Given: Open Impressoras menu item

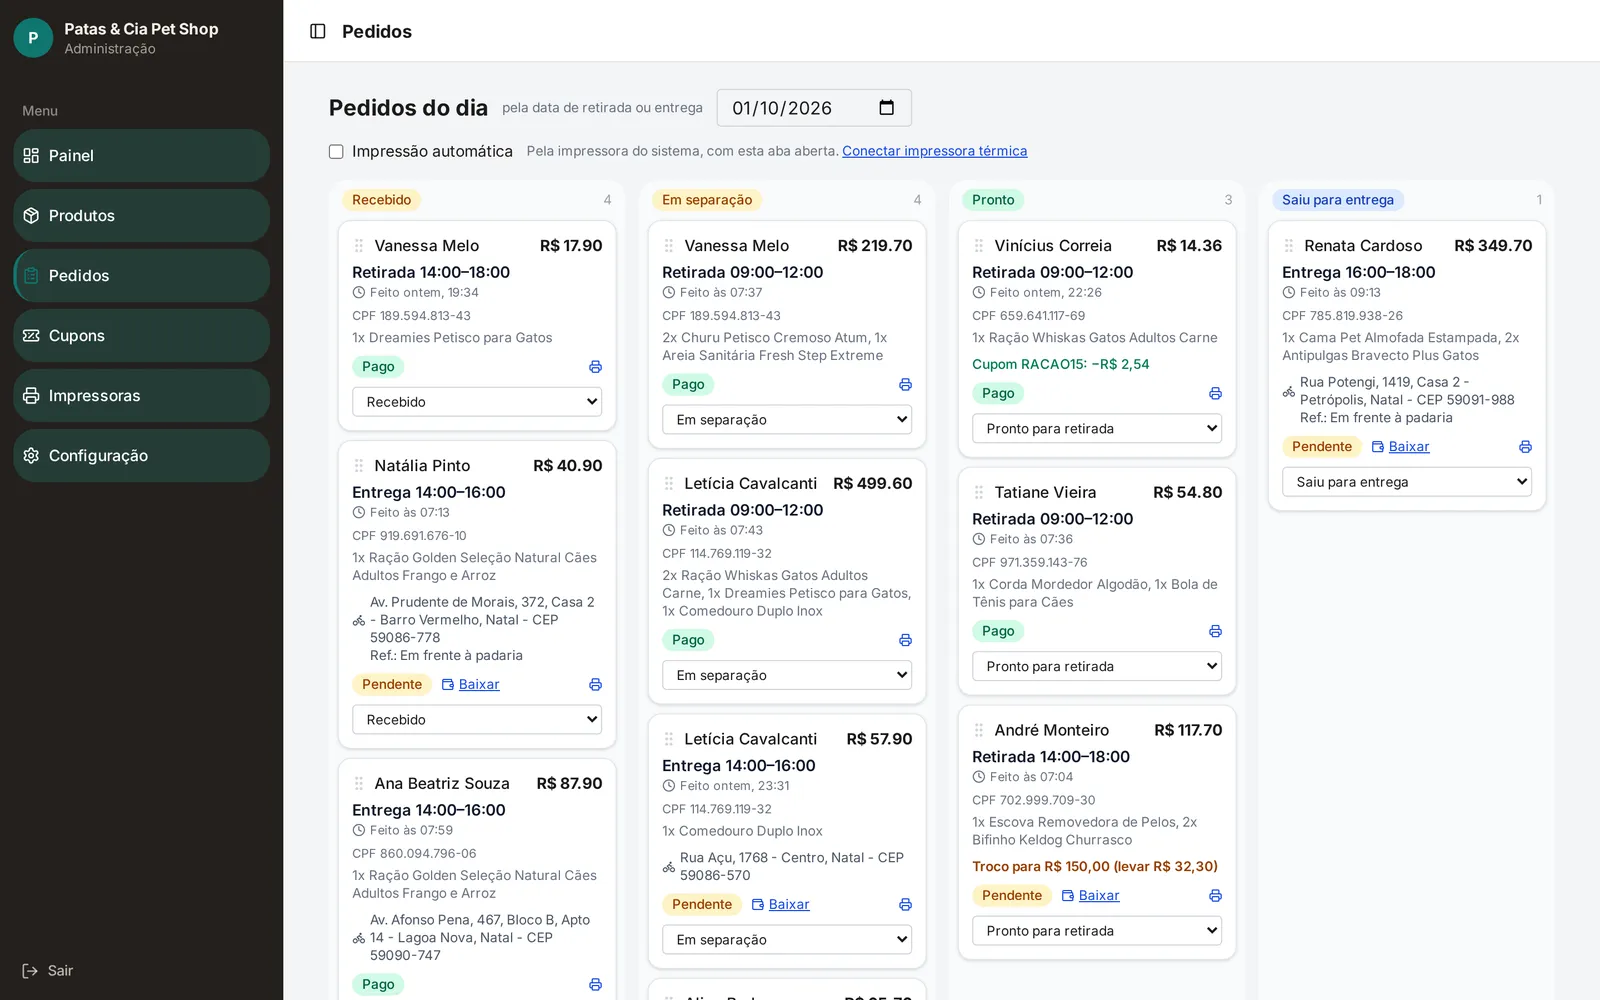Looking at the screenshot, I should tap(141, 396).
